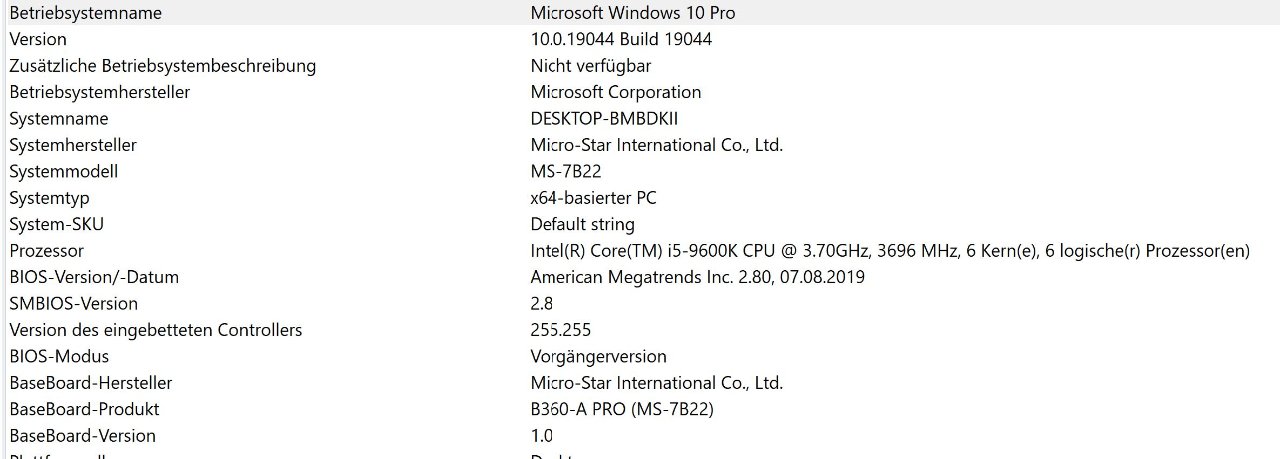This screenshot has width=1280, height=459.
Task: Select the Betriebssystemname row
Action: point(640,13)
